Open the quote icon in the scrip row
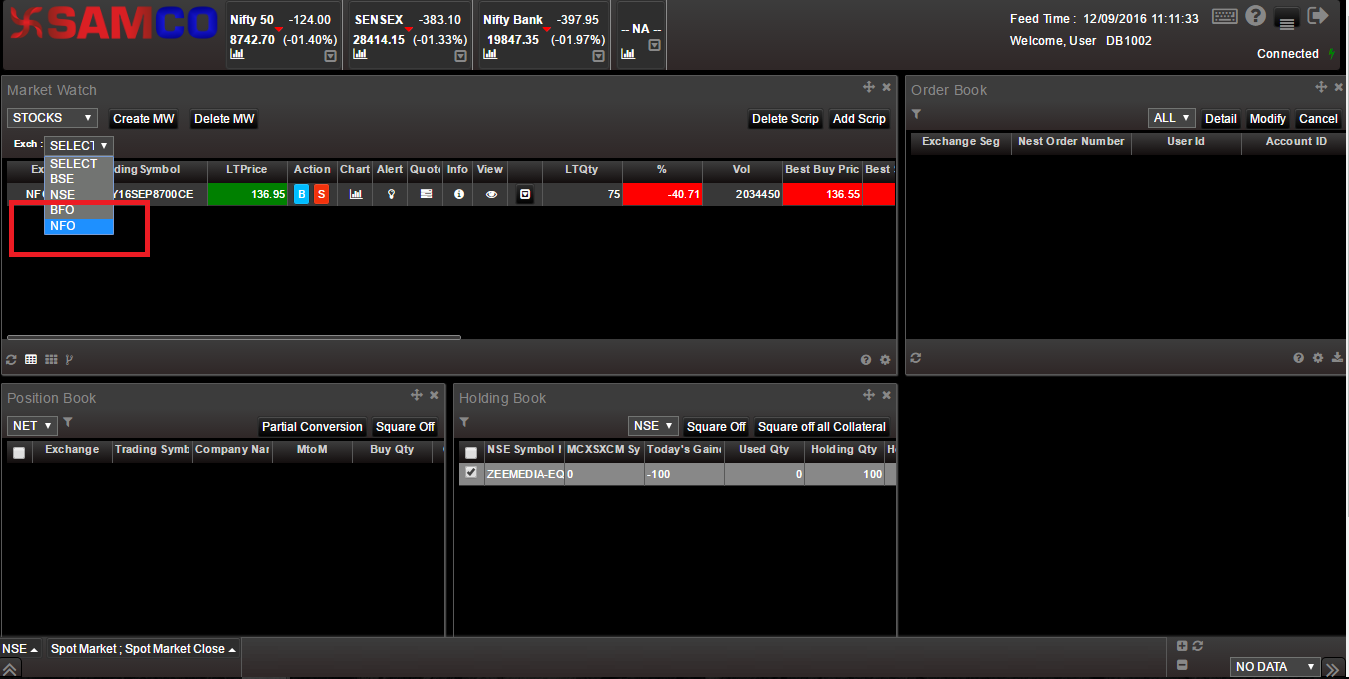 pos(426,194)
